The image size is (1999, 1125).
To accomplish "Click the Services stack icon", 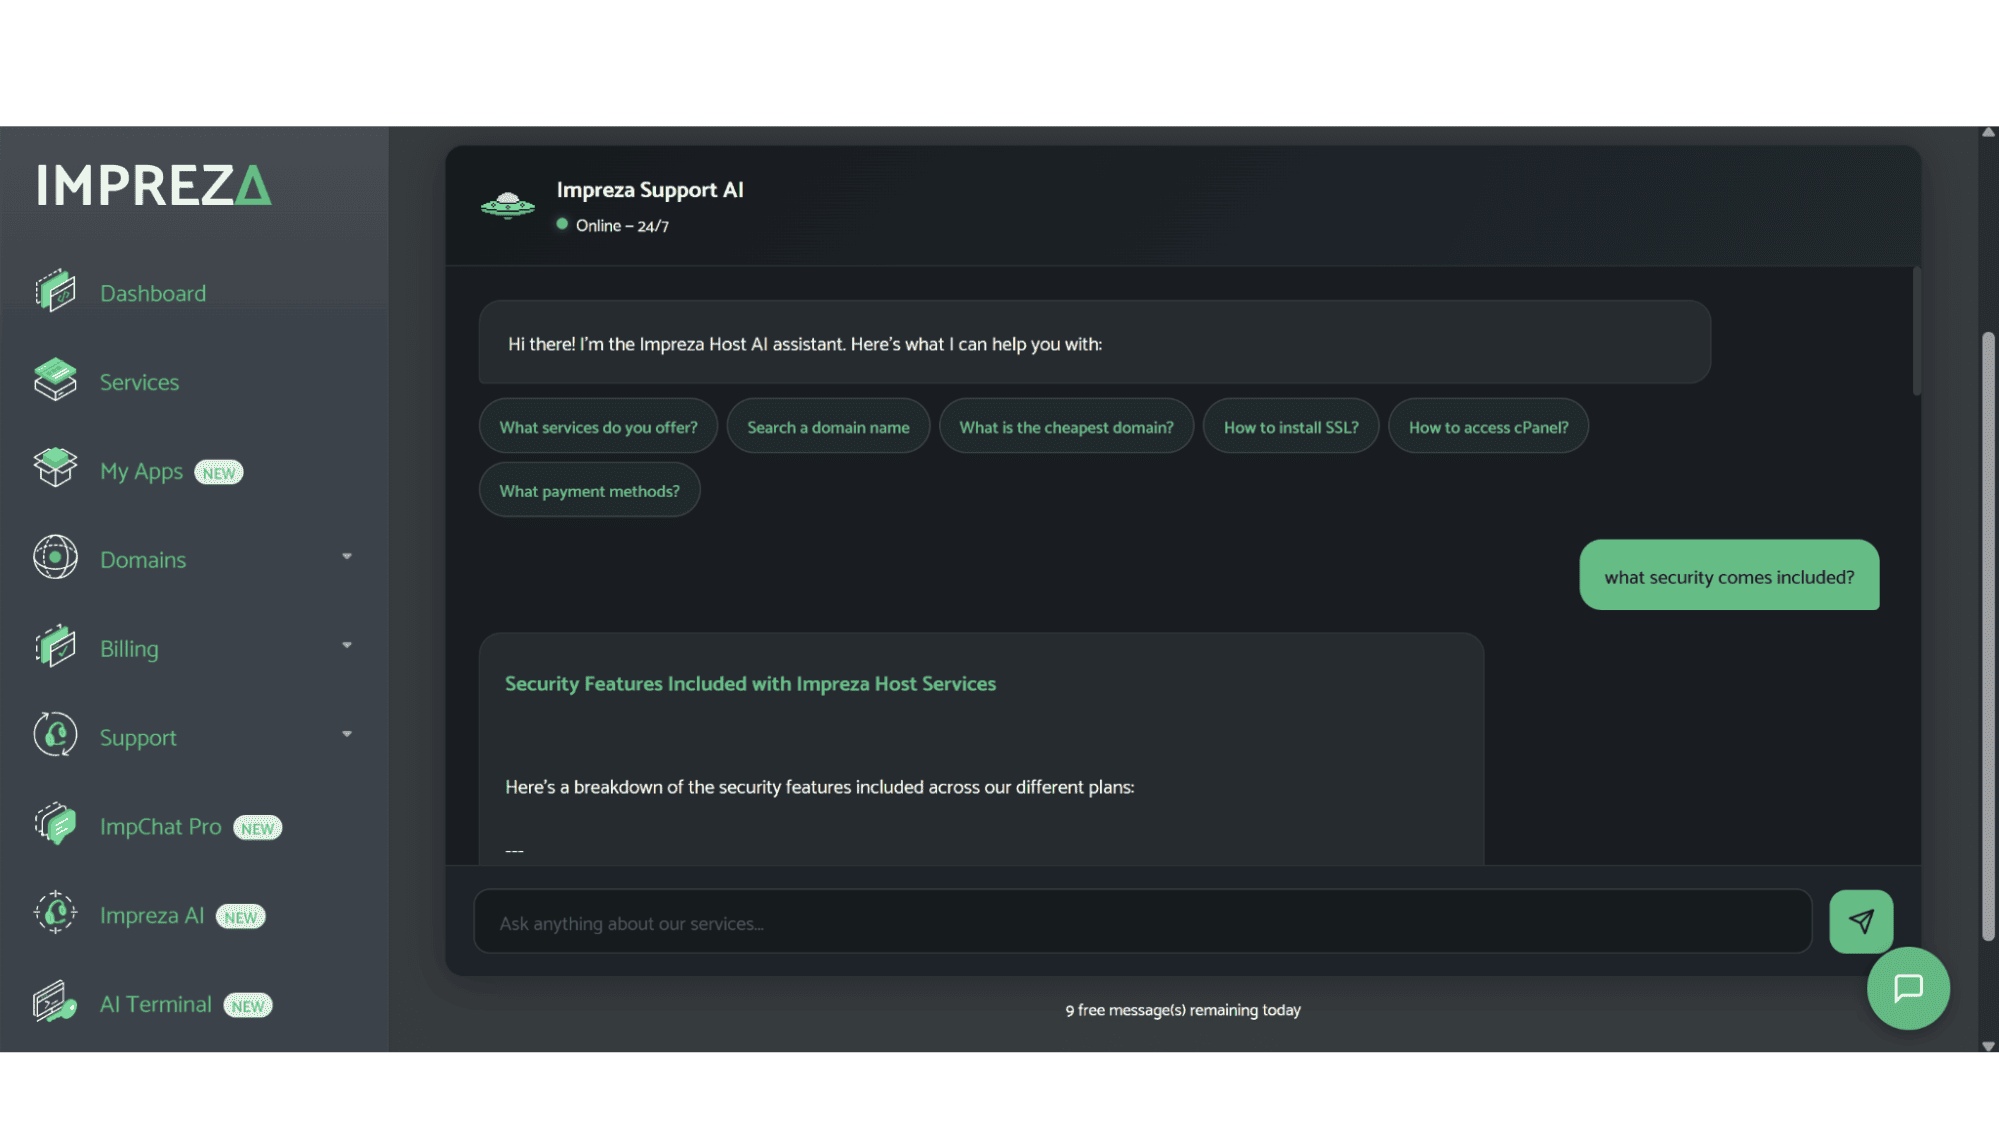I will (55, 380).
